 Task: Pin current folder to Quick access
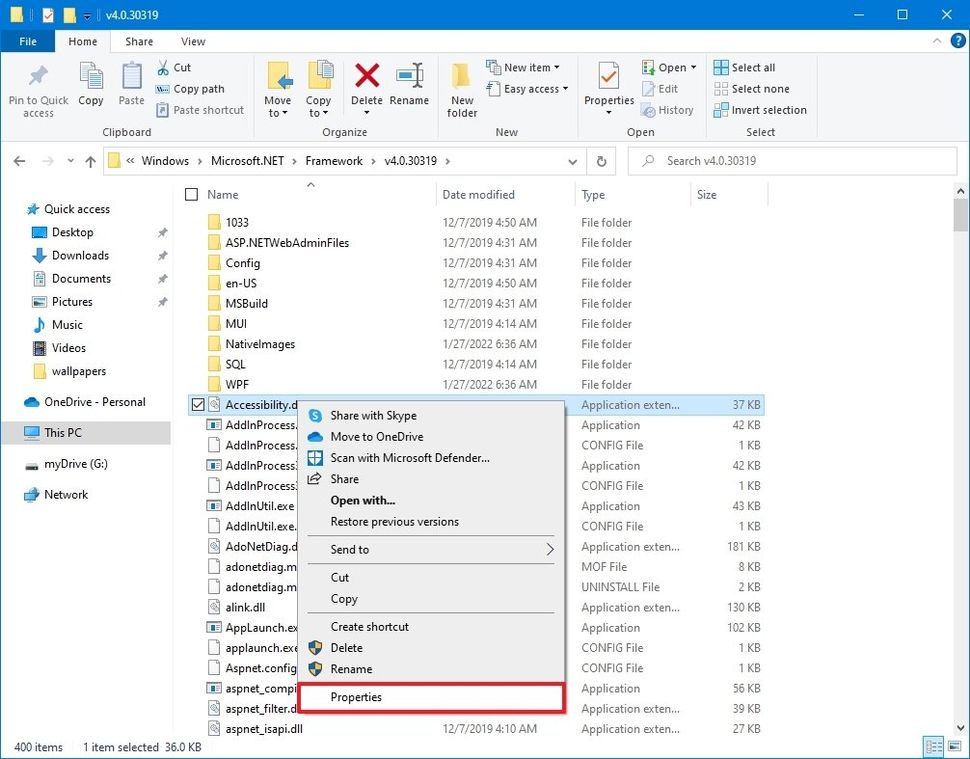(x=38, y=88)
